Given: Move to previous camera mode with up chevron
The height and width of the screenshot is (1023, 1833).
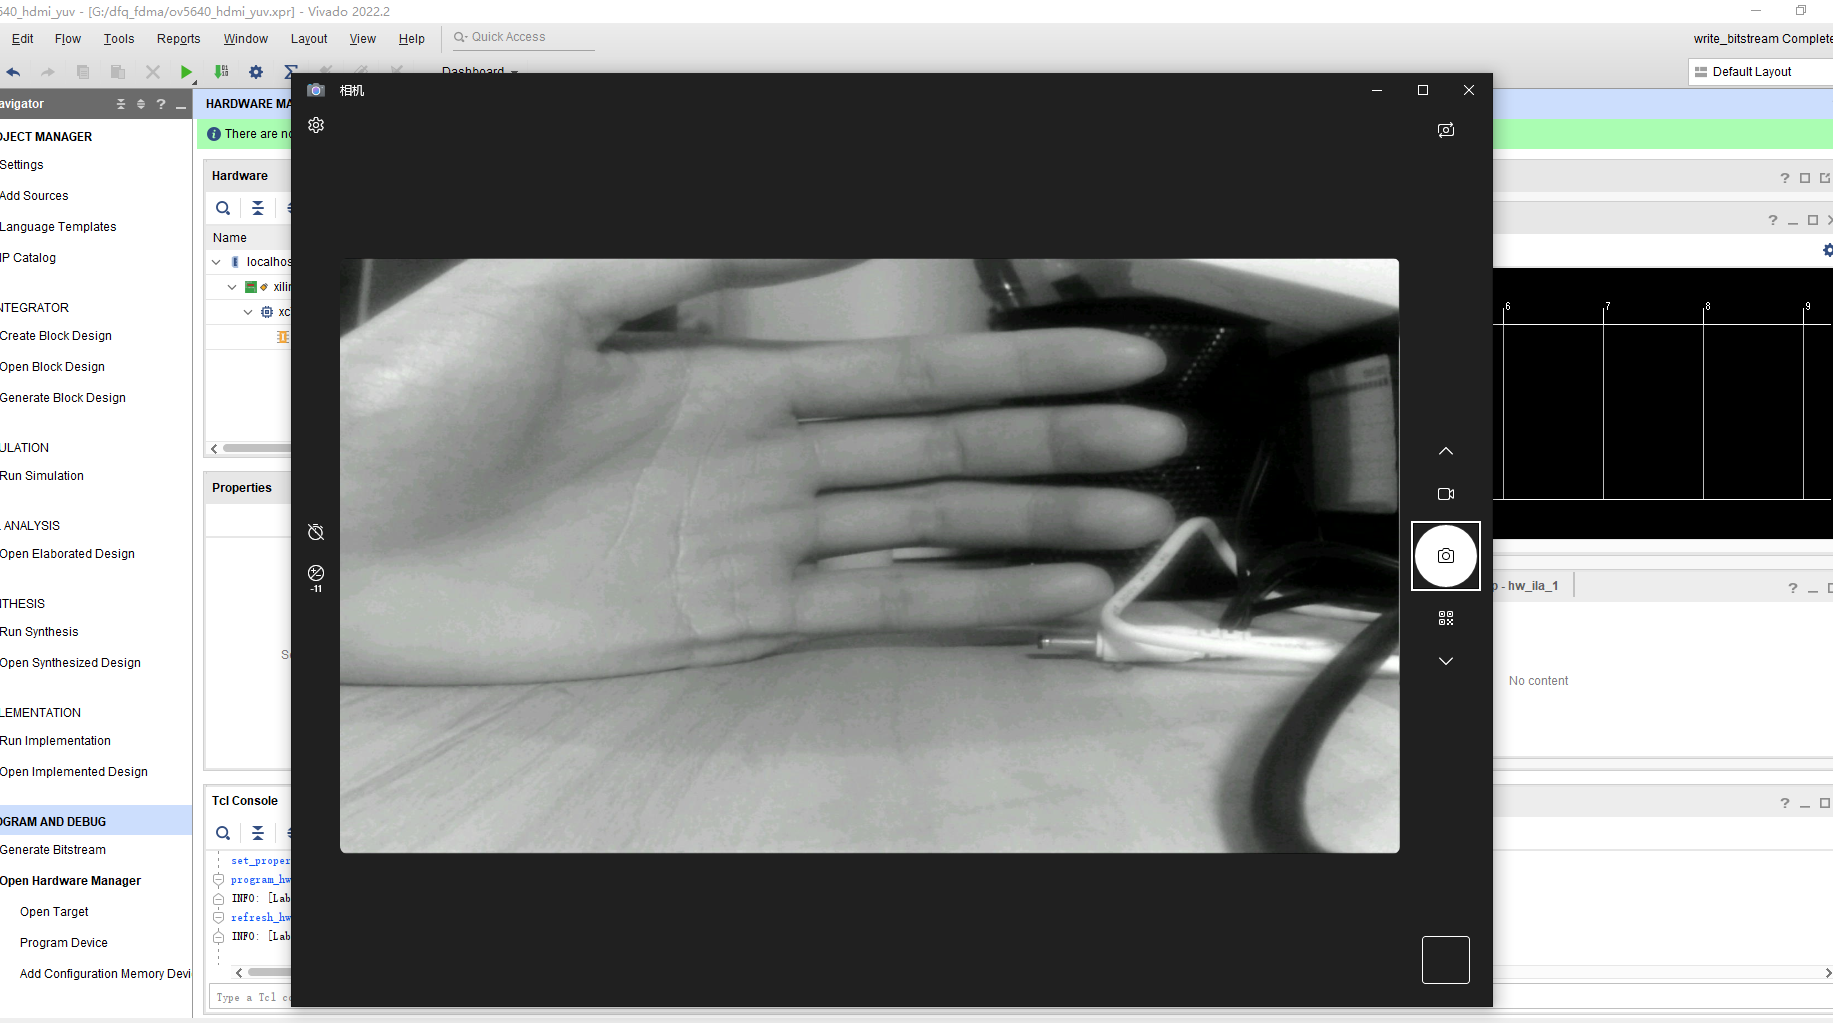Looking at the screenshot, I should coord(1446,451).
